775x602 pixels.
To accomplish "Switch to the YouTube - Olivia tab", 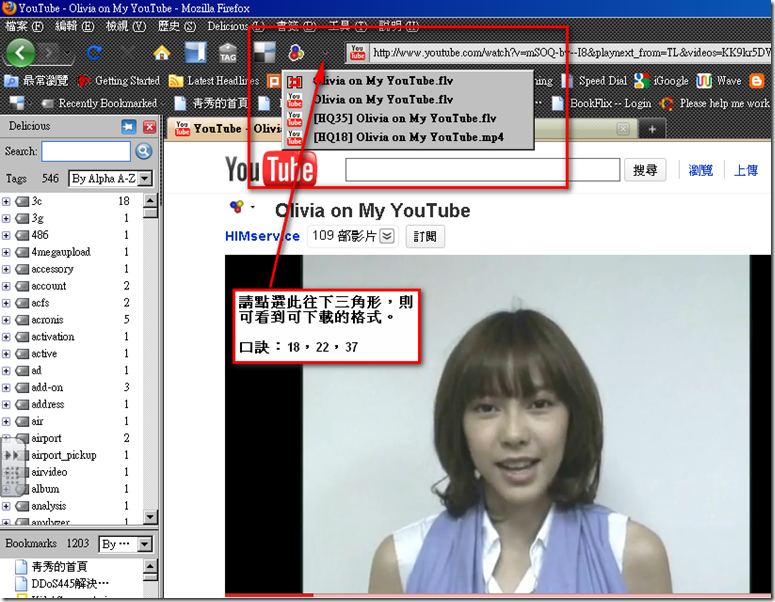I will (225, 129).
